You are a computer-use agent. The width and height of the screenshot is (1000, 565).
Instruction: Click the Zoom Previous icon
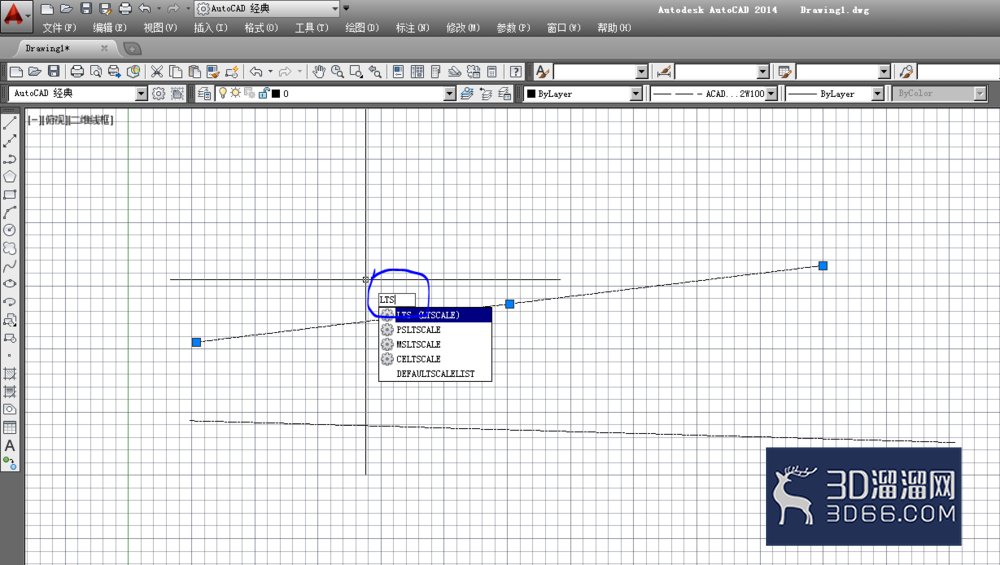tap(376, 71)
